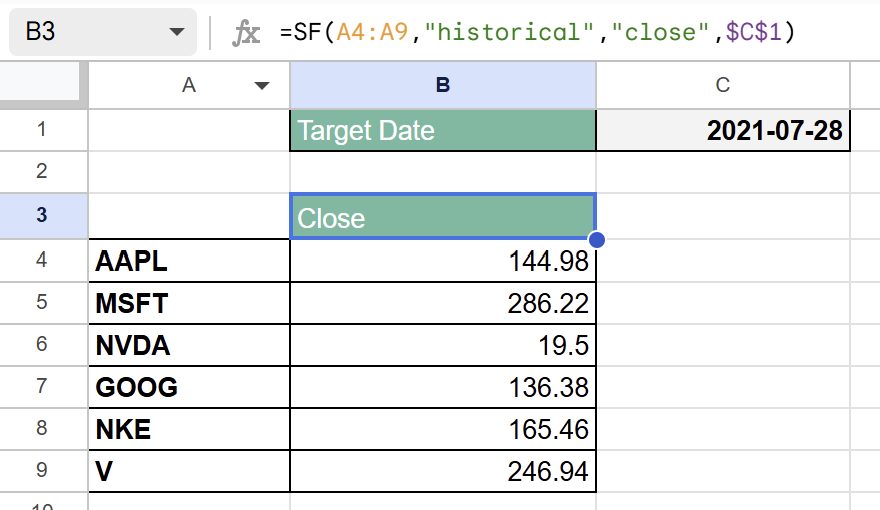
Task: Click empty cell C4 next to 144.98
Action: (x=723, y=260)
